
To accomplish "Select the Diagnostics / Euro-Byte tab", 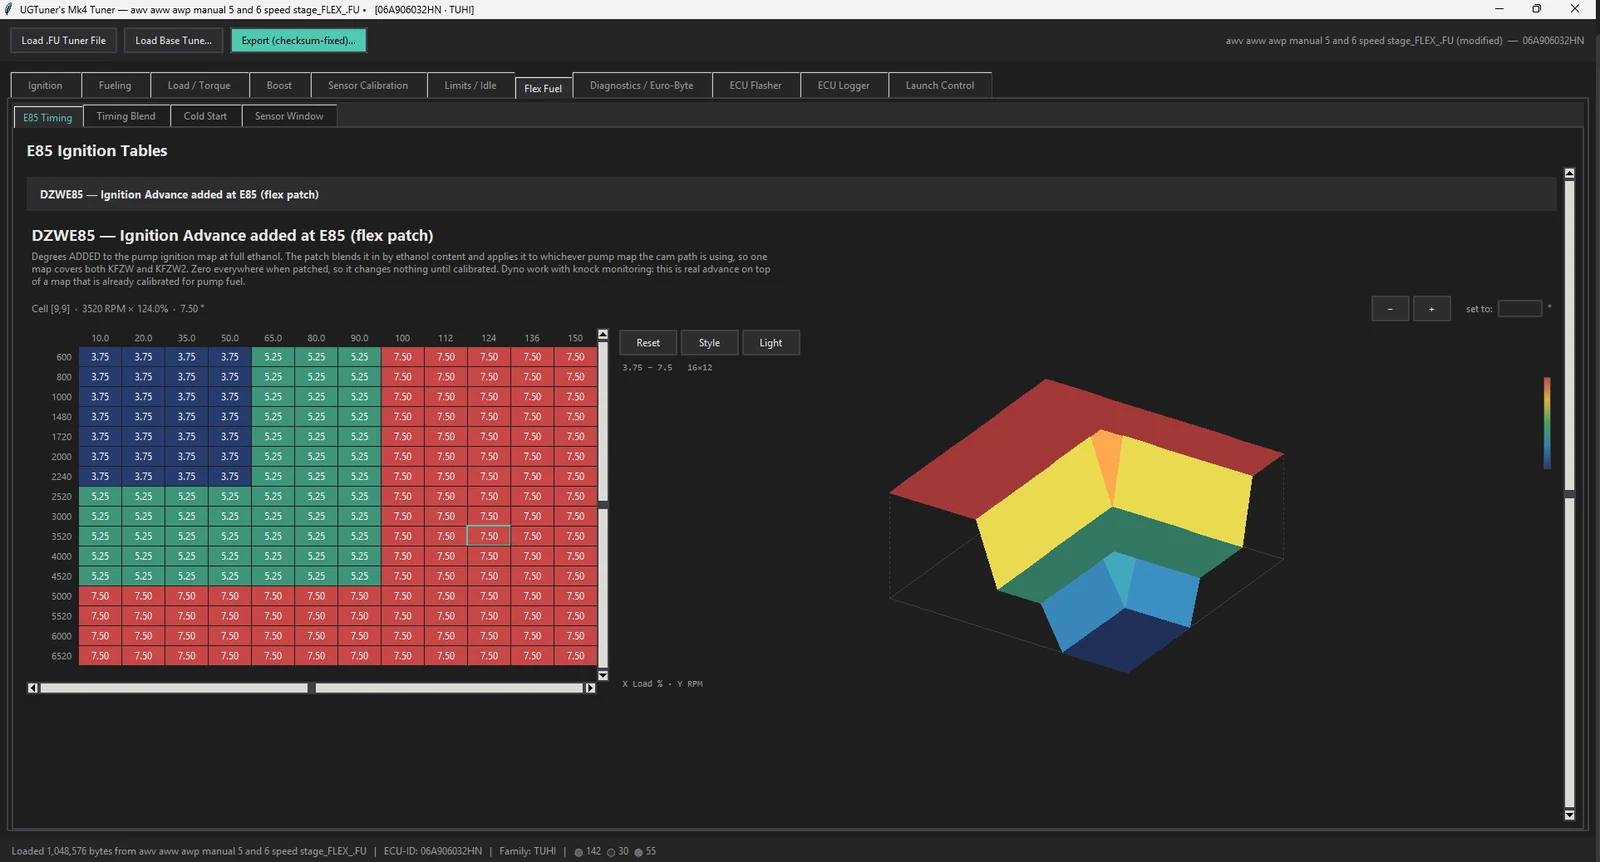I will (641, 85).
